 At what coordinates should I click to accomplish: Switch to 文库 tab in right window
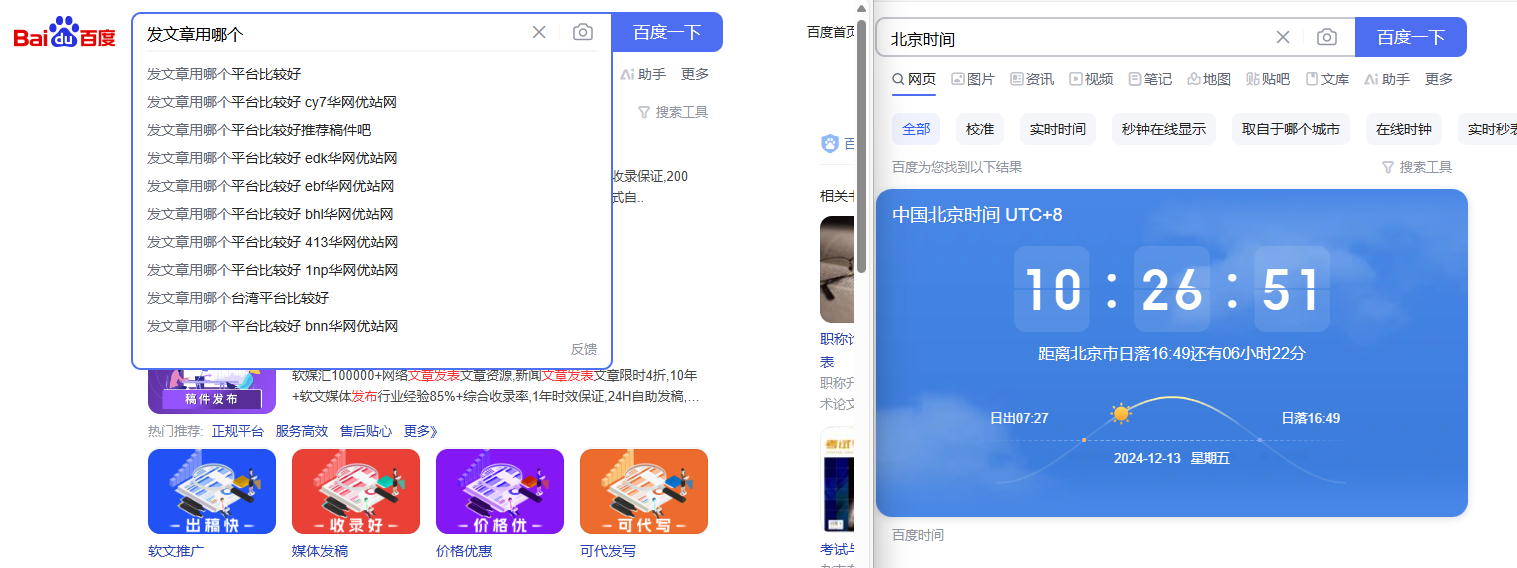1327,79
